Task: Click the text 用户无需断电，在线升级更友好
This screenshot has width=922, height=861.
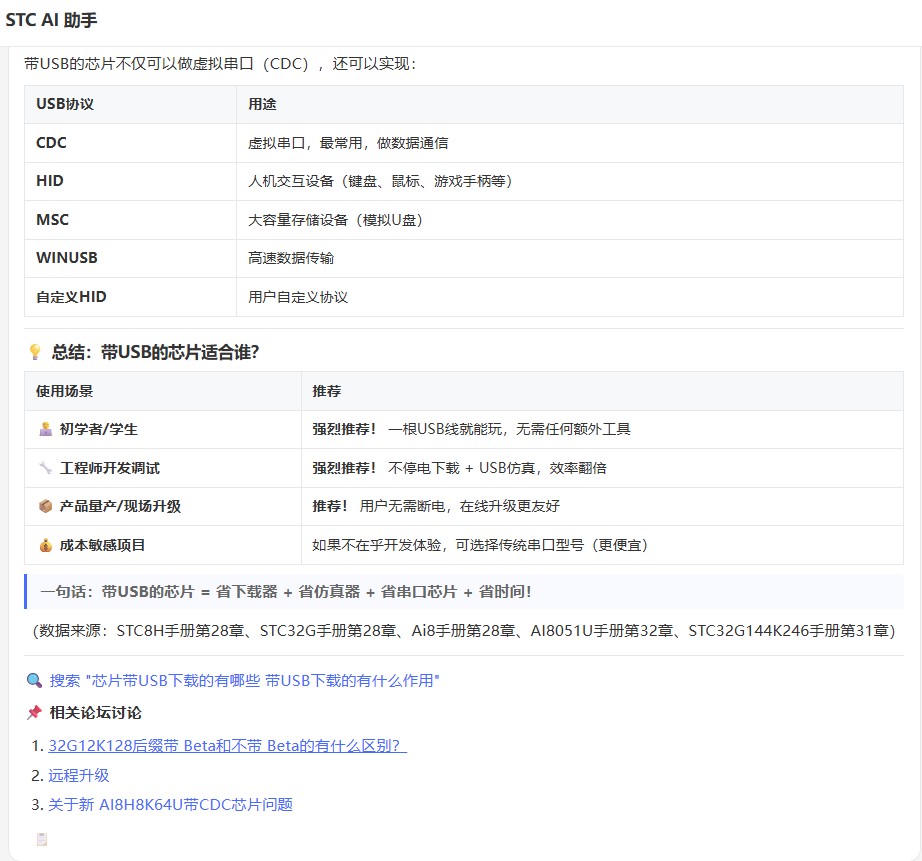Action: coord(460,506)
